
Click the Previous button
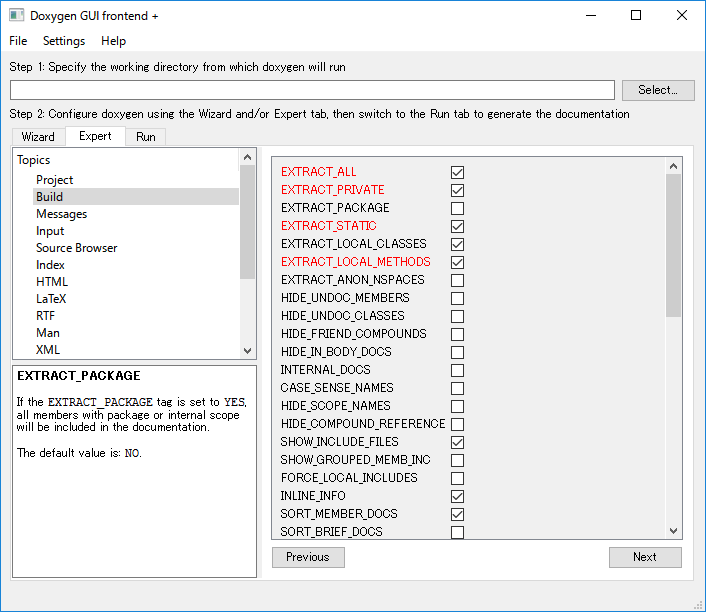click(x=308, y=557)
